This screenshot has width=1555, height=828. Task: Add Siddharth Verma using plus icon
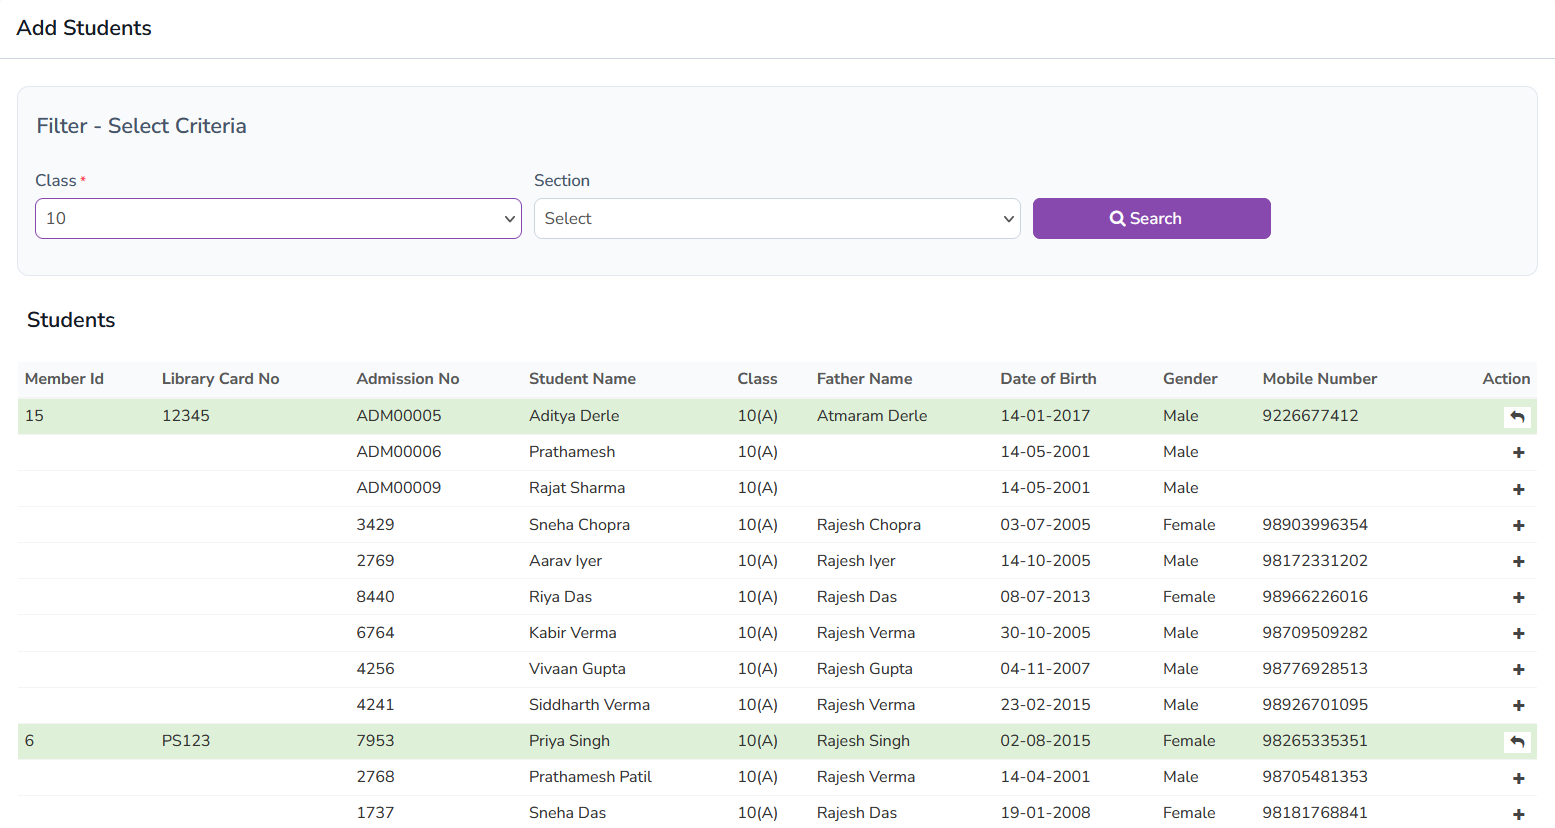tap(1518, 705)
